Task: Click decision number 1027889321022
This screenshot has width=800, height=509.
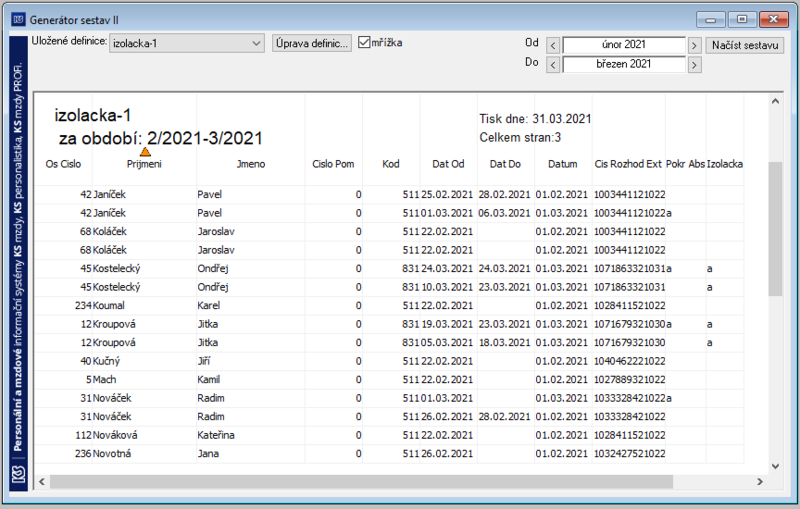Action: point(630,379)
